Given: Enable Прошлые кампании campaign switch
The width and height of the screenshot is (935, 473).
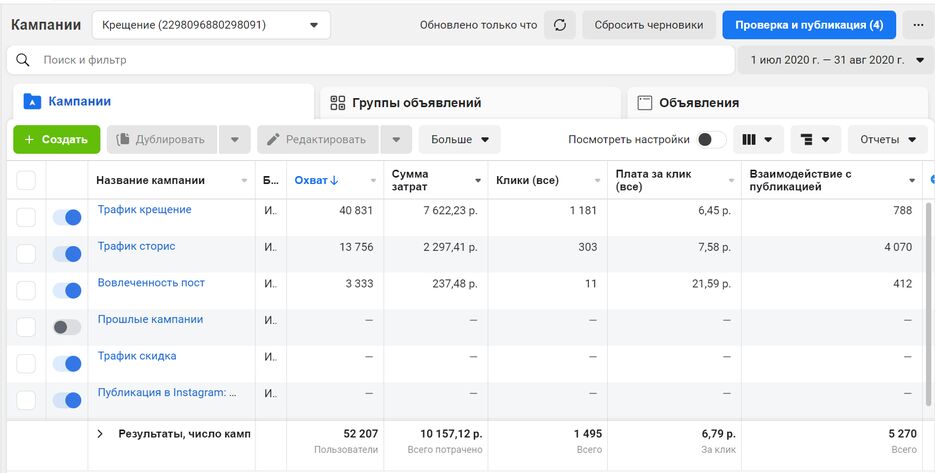Looking at the screenshot, I should [x=67, y=327].
